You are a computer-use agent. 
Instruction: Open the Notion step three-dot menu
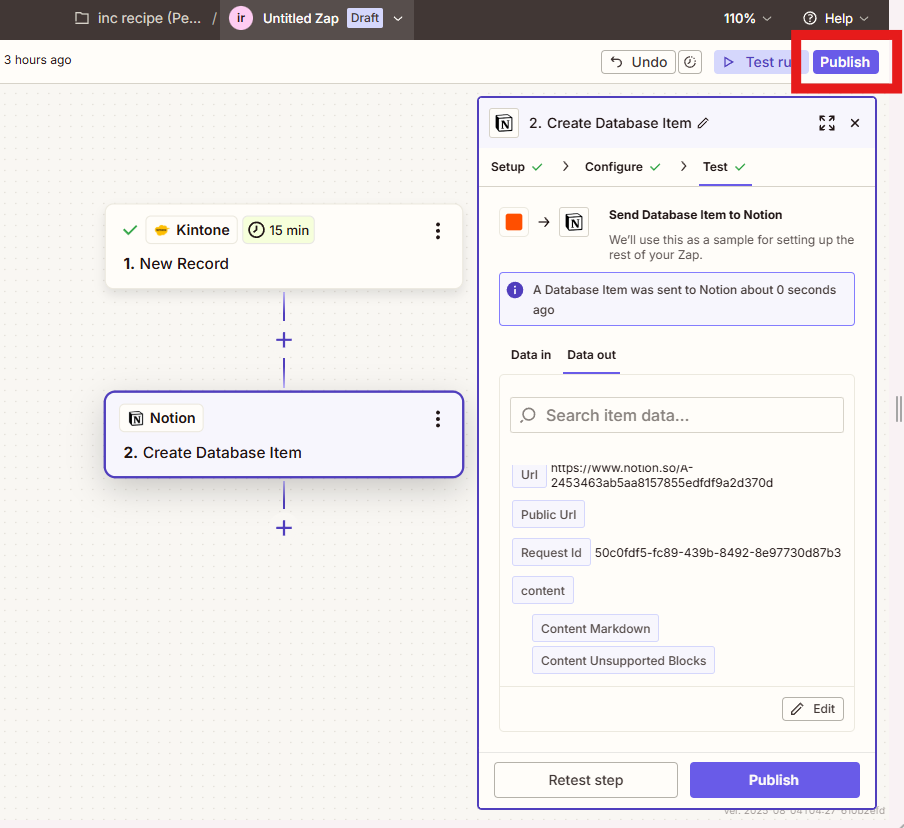(x=438, y=419)
